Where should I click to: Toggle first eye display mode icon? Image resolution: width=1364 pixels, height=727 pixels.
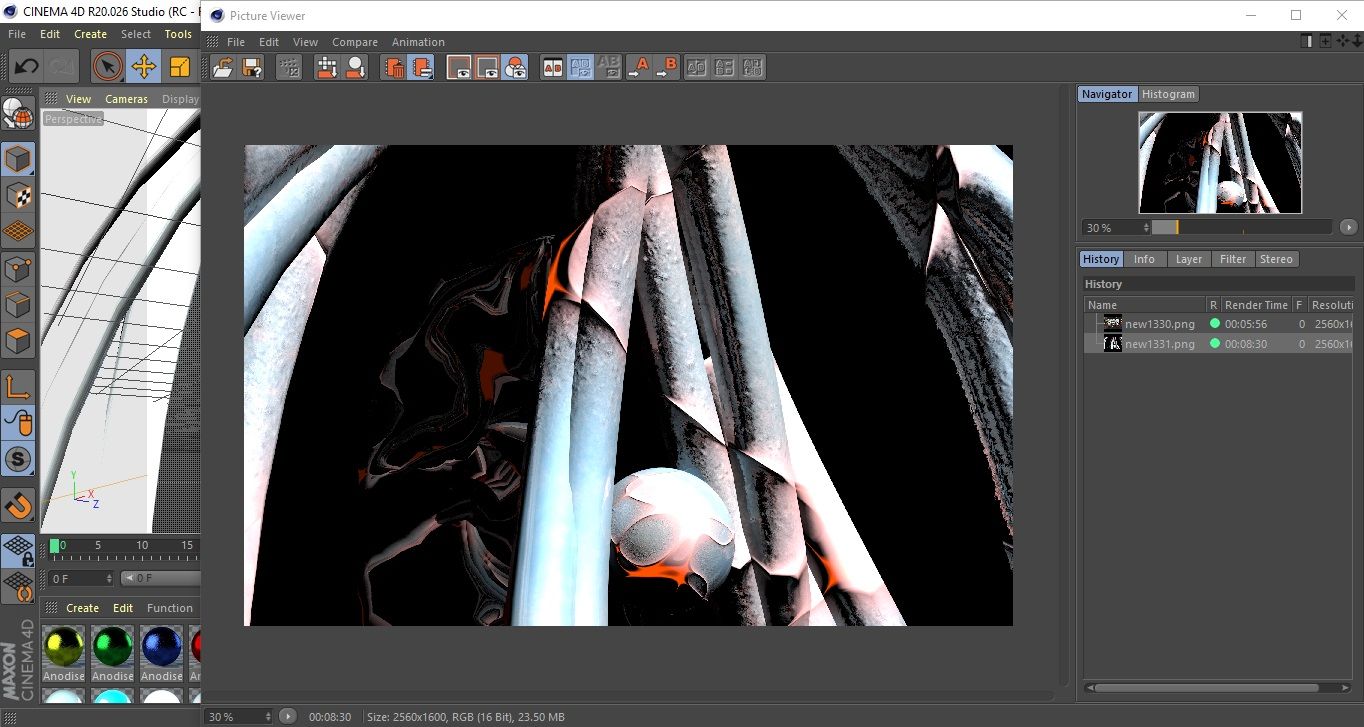459,67
